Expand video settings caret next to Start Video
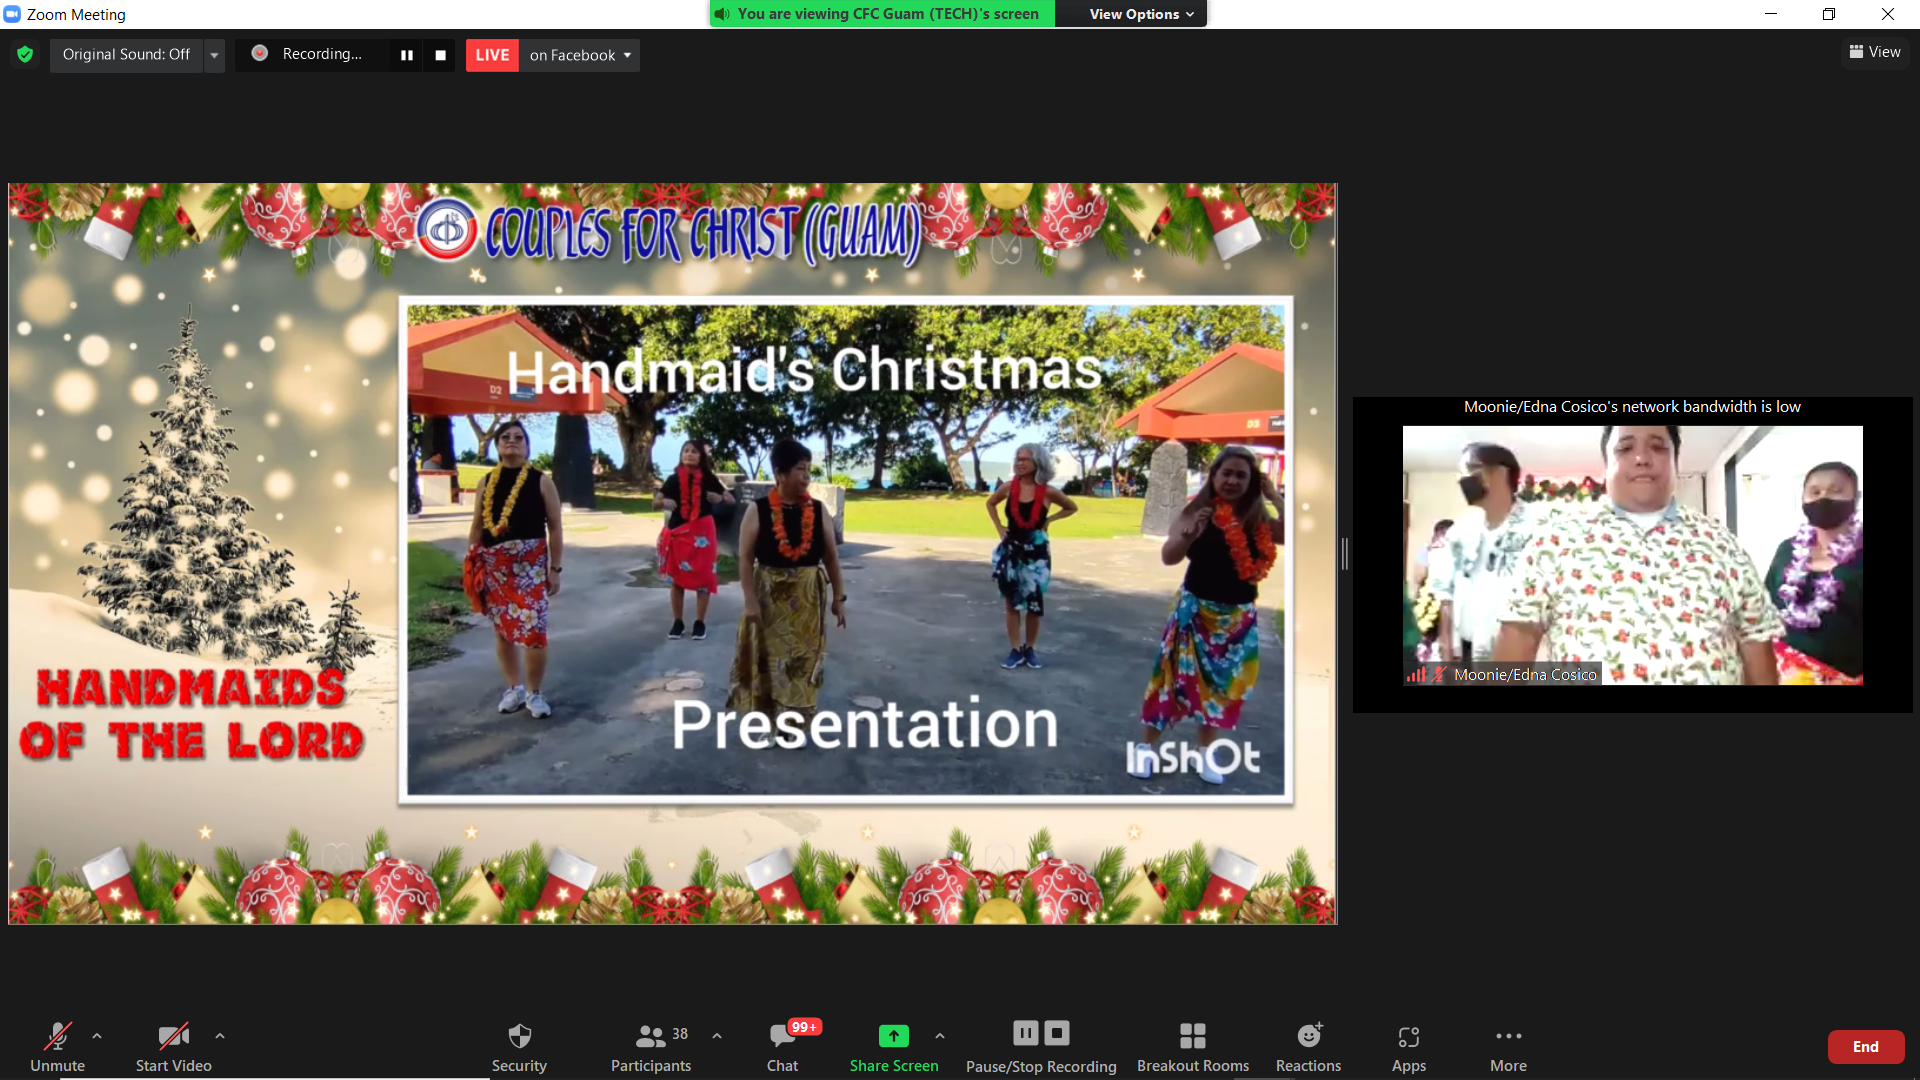 click(220, 1037)
